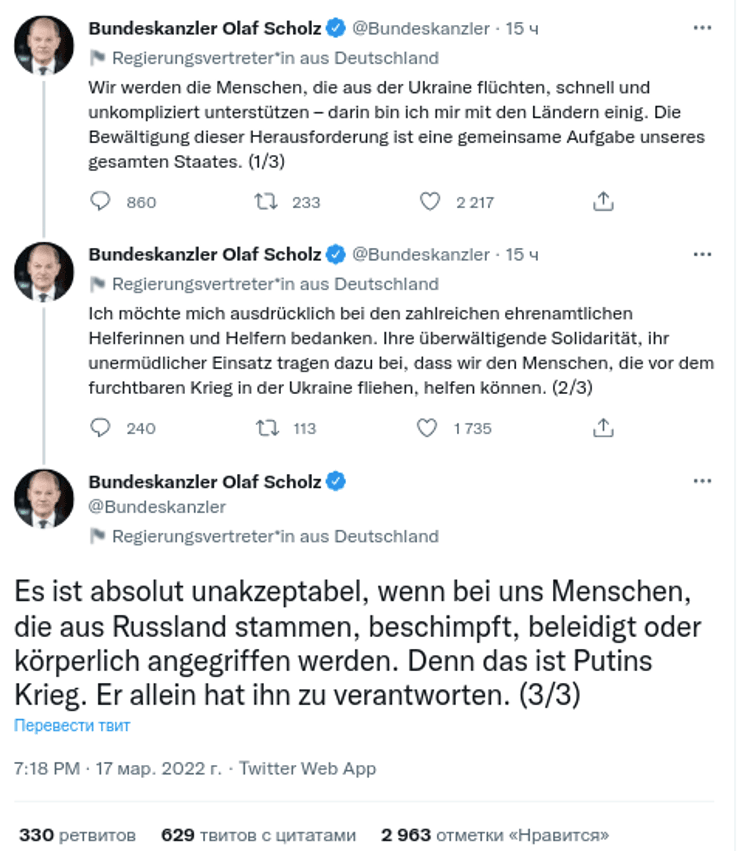
Task: Share the second tweet (2/3)
Action: pyautogui.click(x=603, y=428)
